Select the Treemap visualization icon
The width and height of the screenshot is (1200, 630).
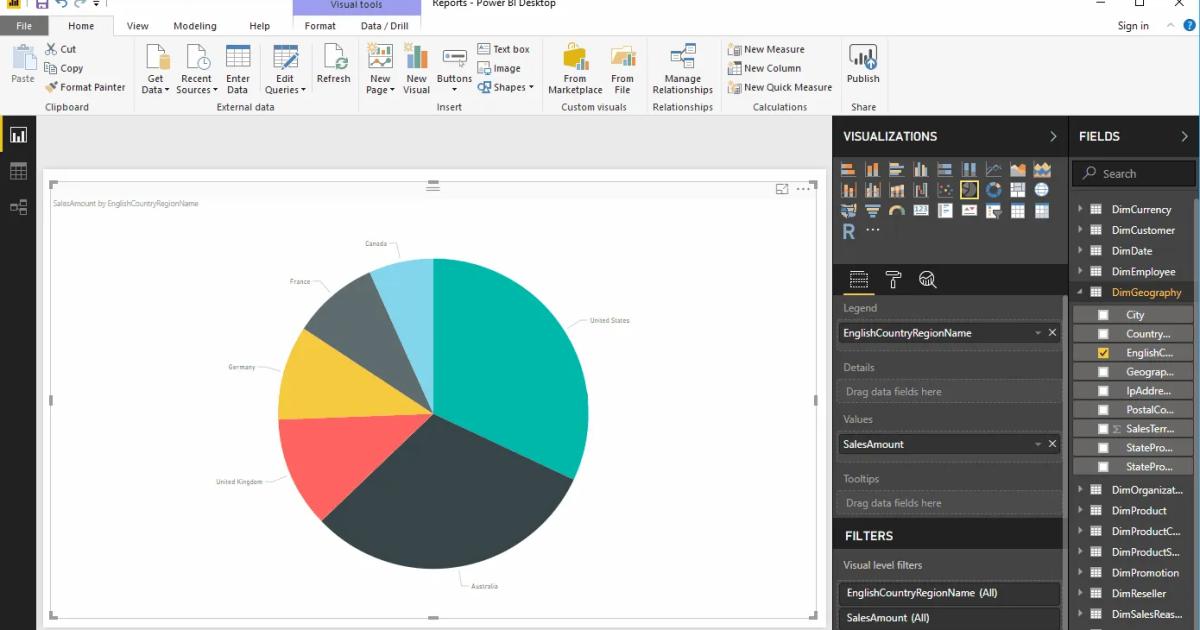1016,189
